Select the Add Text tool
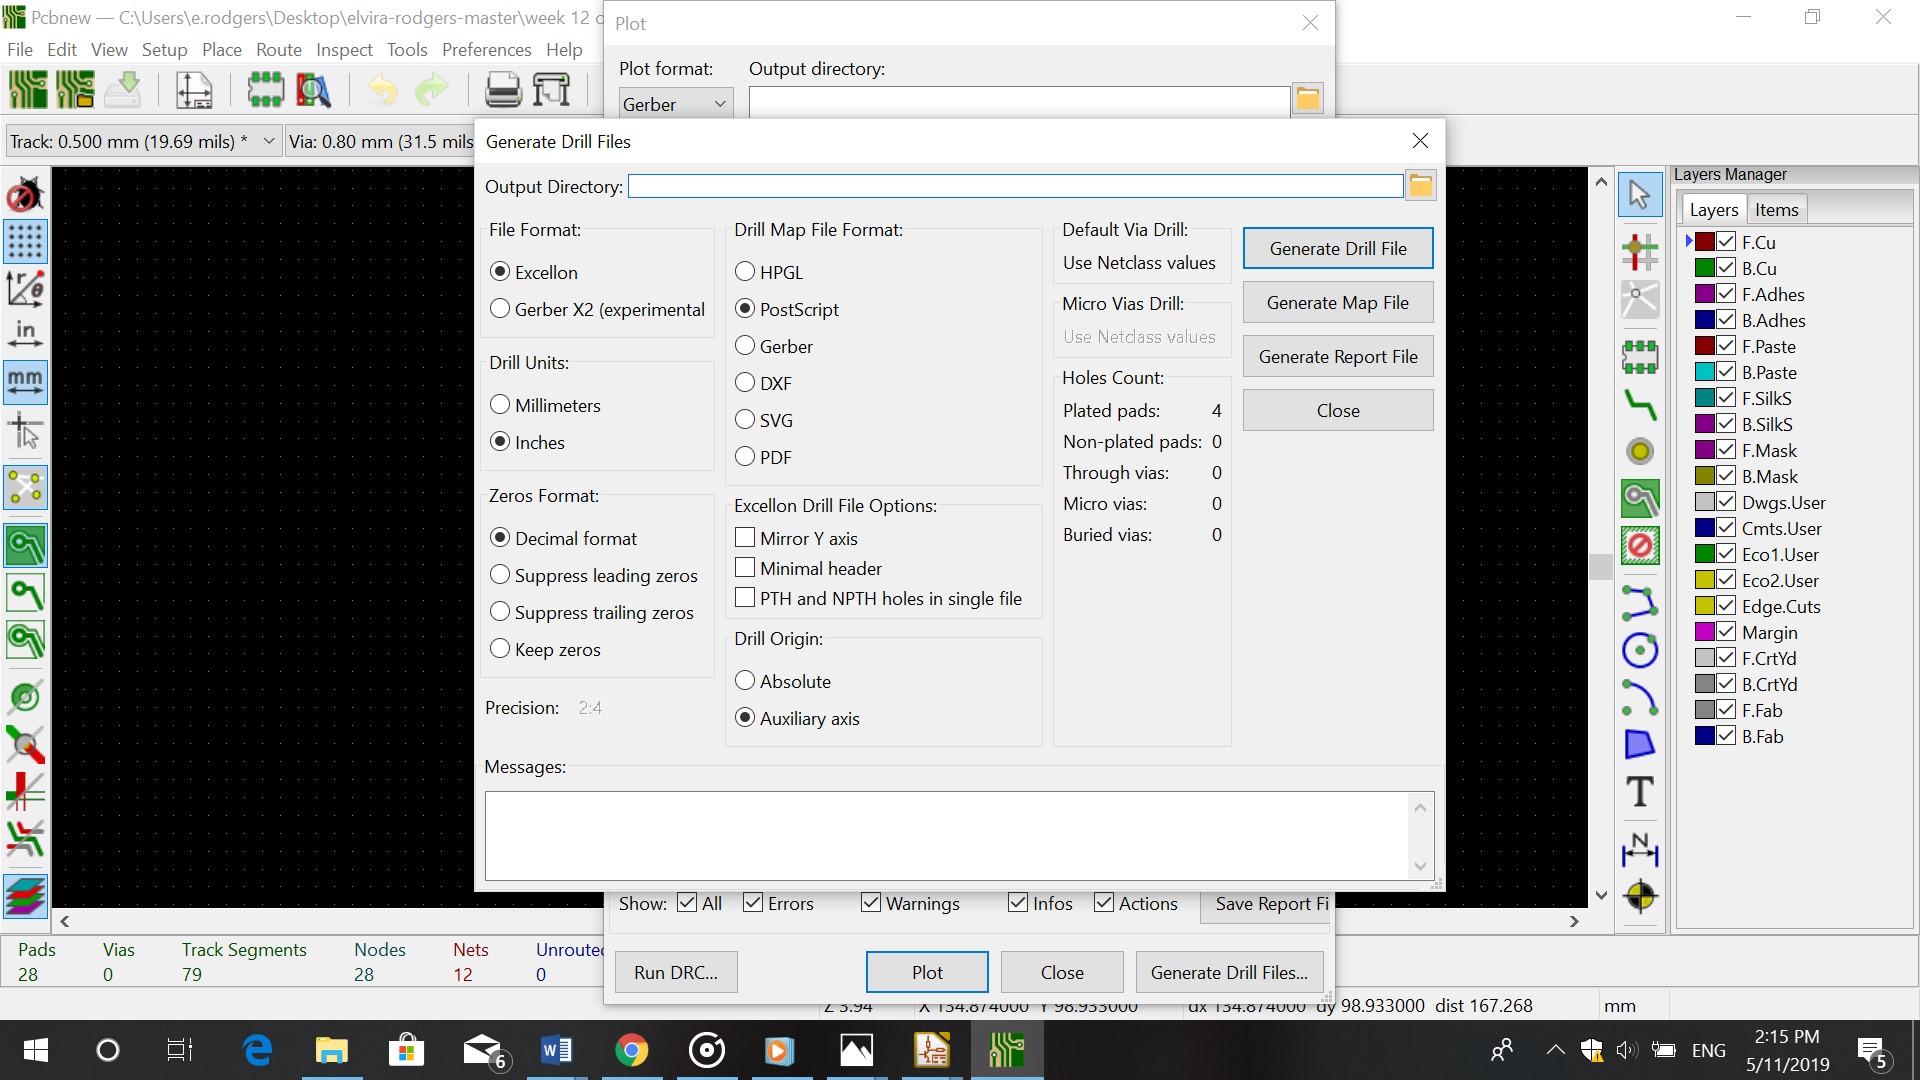This screenshot has width=1920, height=1080. tap(1640, 792)
